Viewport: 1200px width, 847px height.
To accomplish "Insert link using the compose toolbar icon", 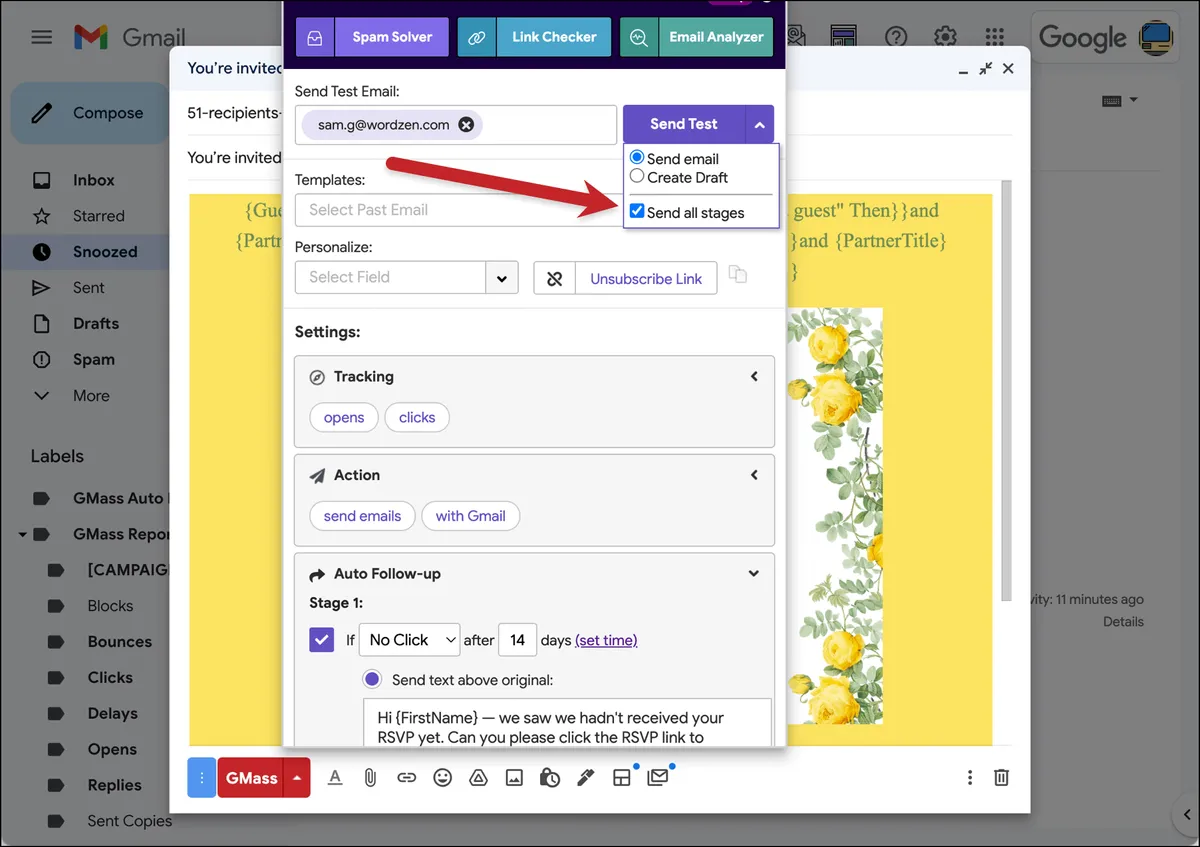I will tap(406, 777).
